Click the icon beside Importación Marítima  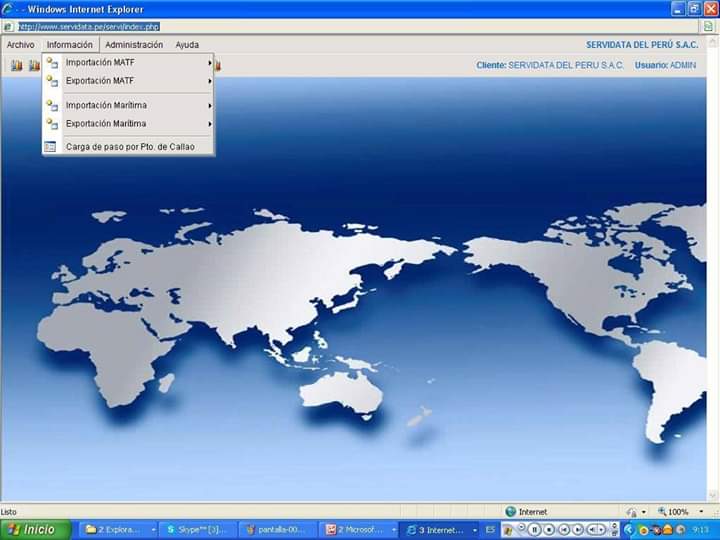coord(51,105)
